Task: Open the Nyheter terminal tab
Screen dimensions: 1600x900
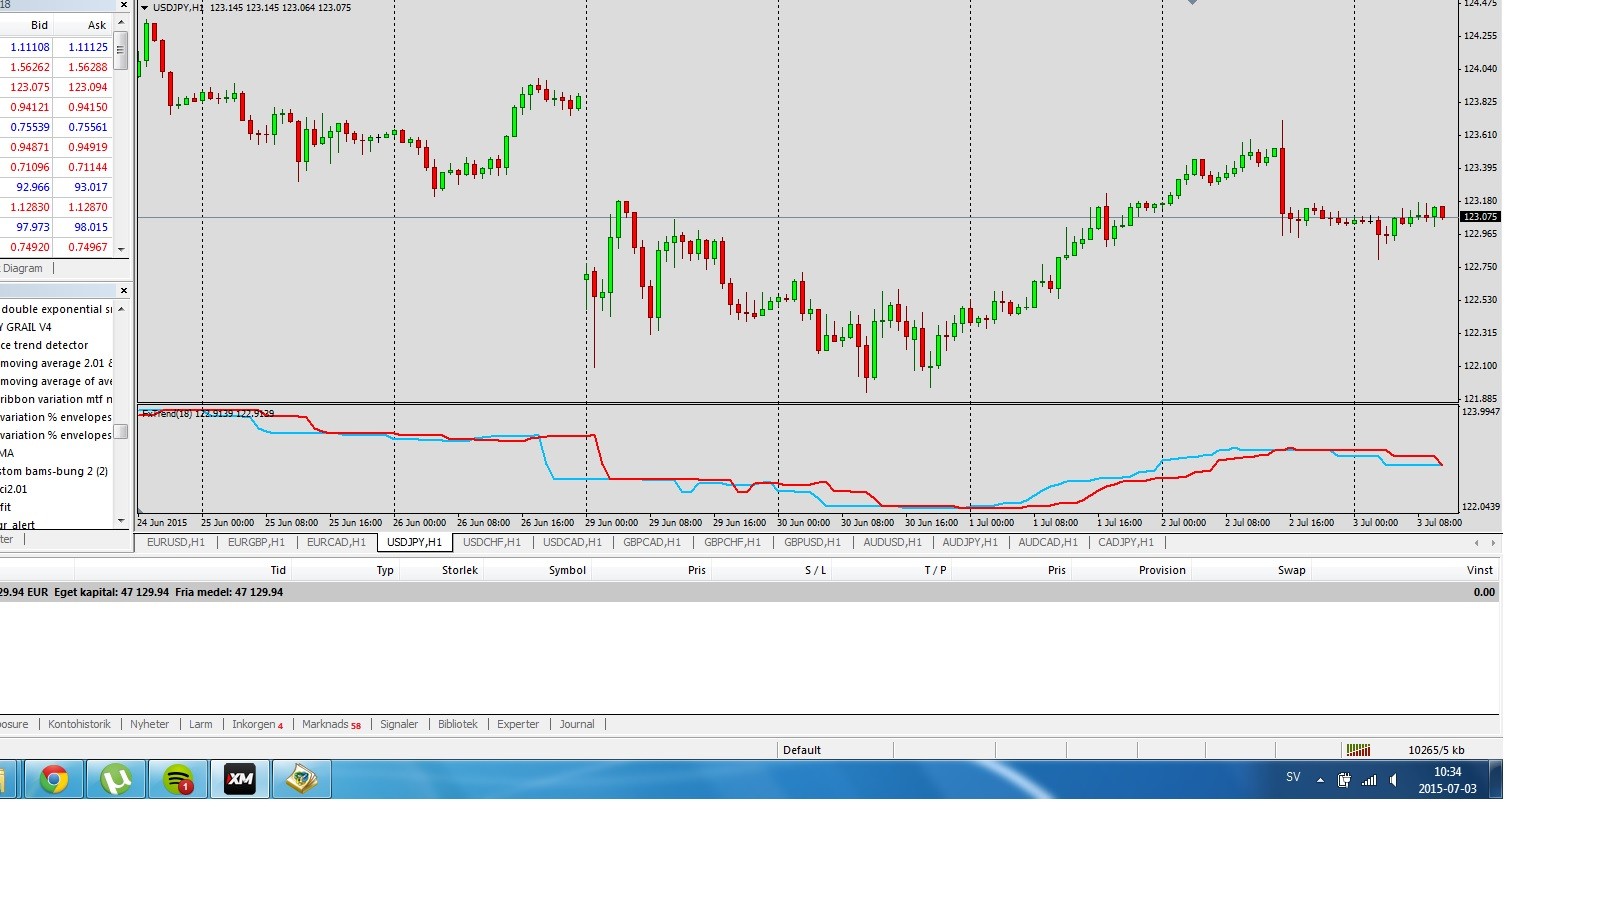Action: 149,724
